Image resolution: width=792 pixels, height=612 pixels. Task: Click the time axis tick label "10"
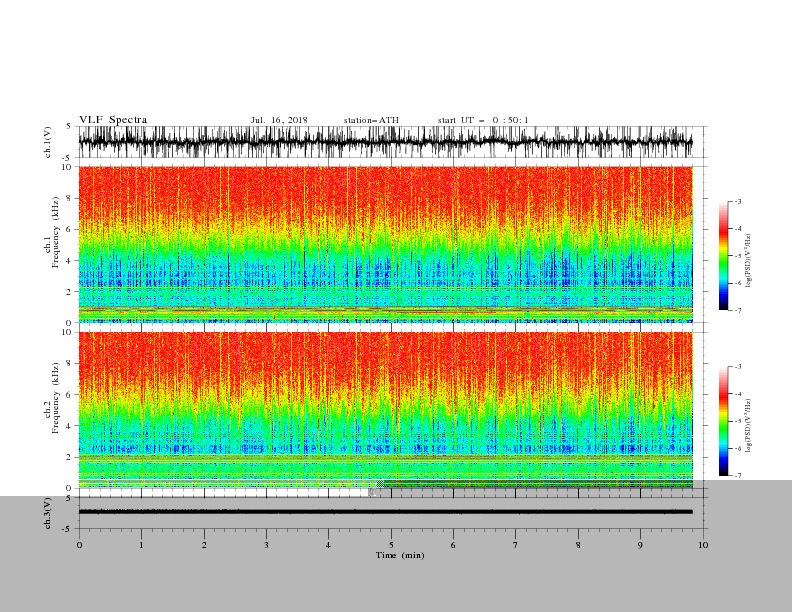point(703,545)
